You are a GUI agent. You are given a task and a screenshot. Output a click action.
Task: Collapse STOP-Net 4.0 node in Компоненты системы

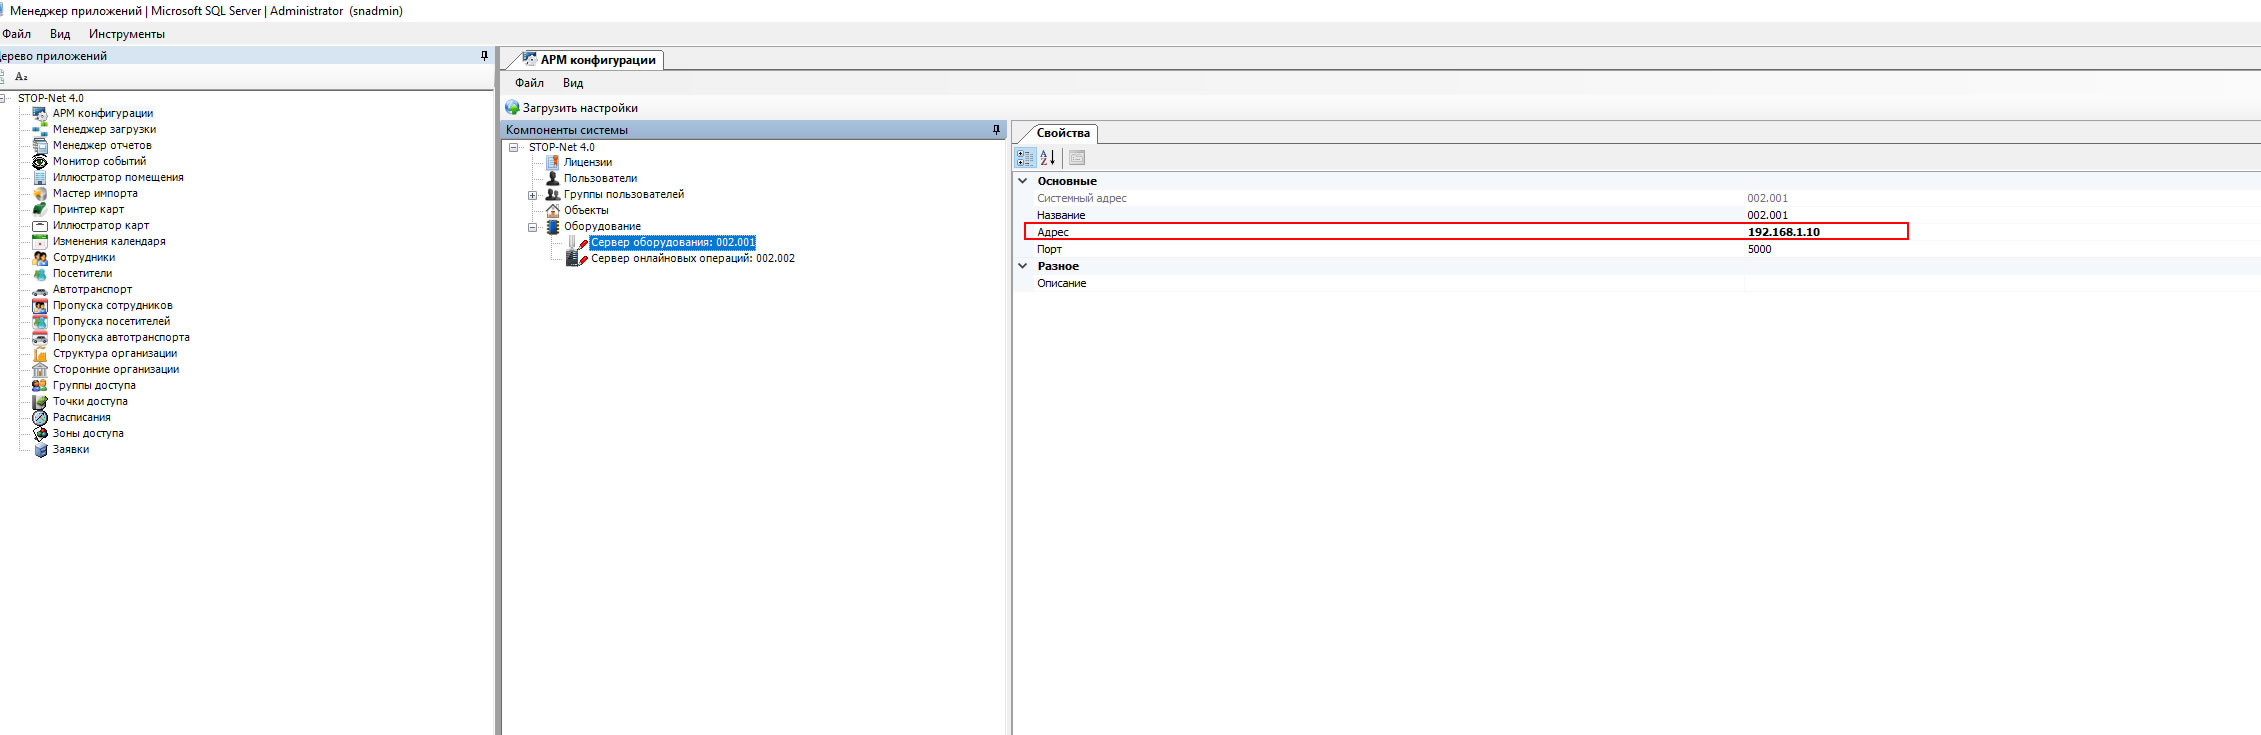point(514,147)
